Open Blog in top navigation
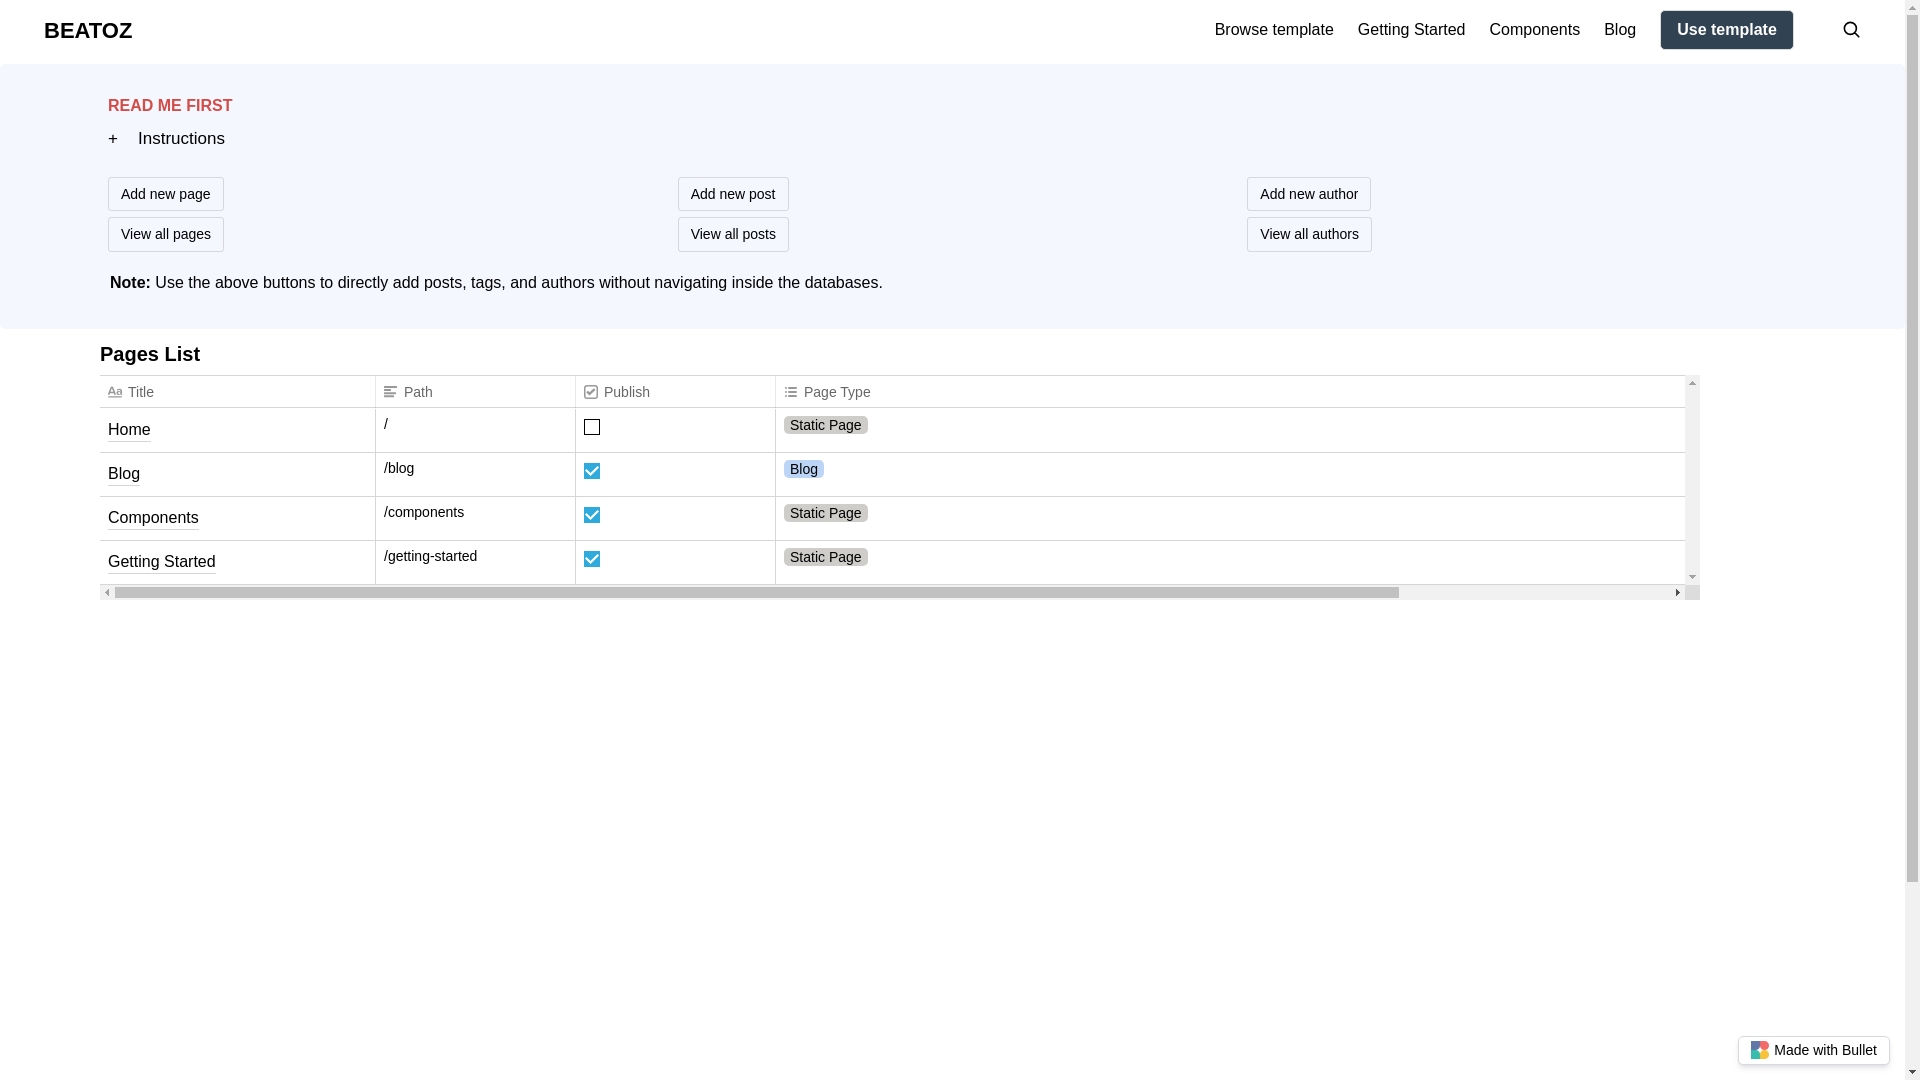The image size is (1920, 1080). click(x=1620, y=30)
